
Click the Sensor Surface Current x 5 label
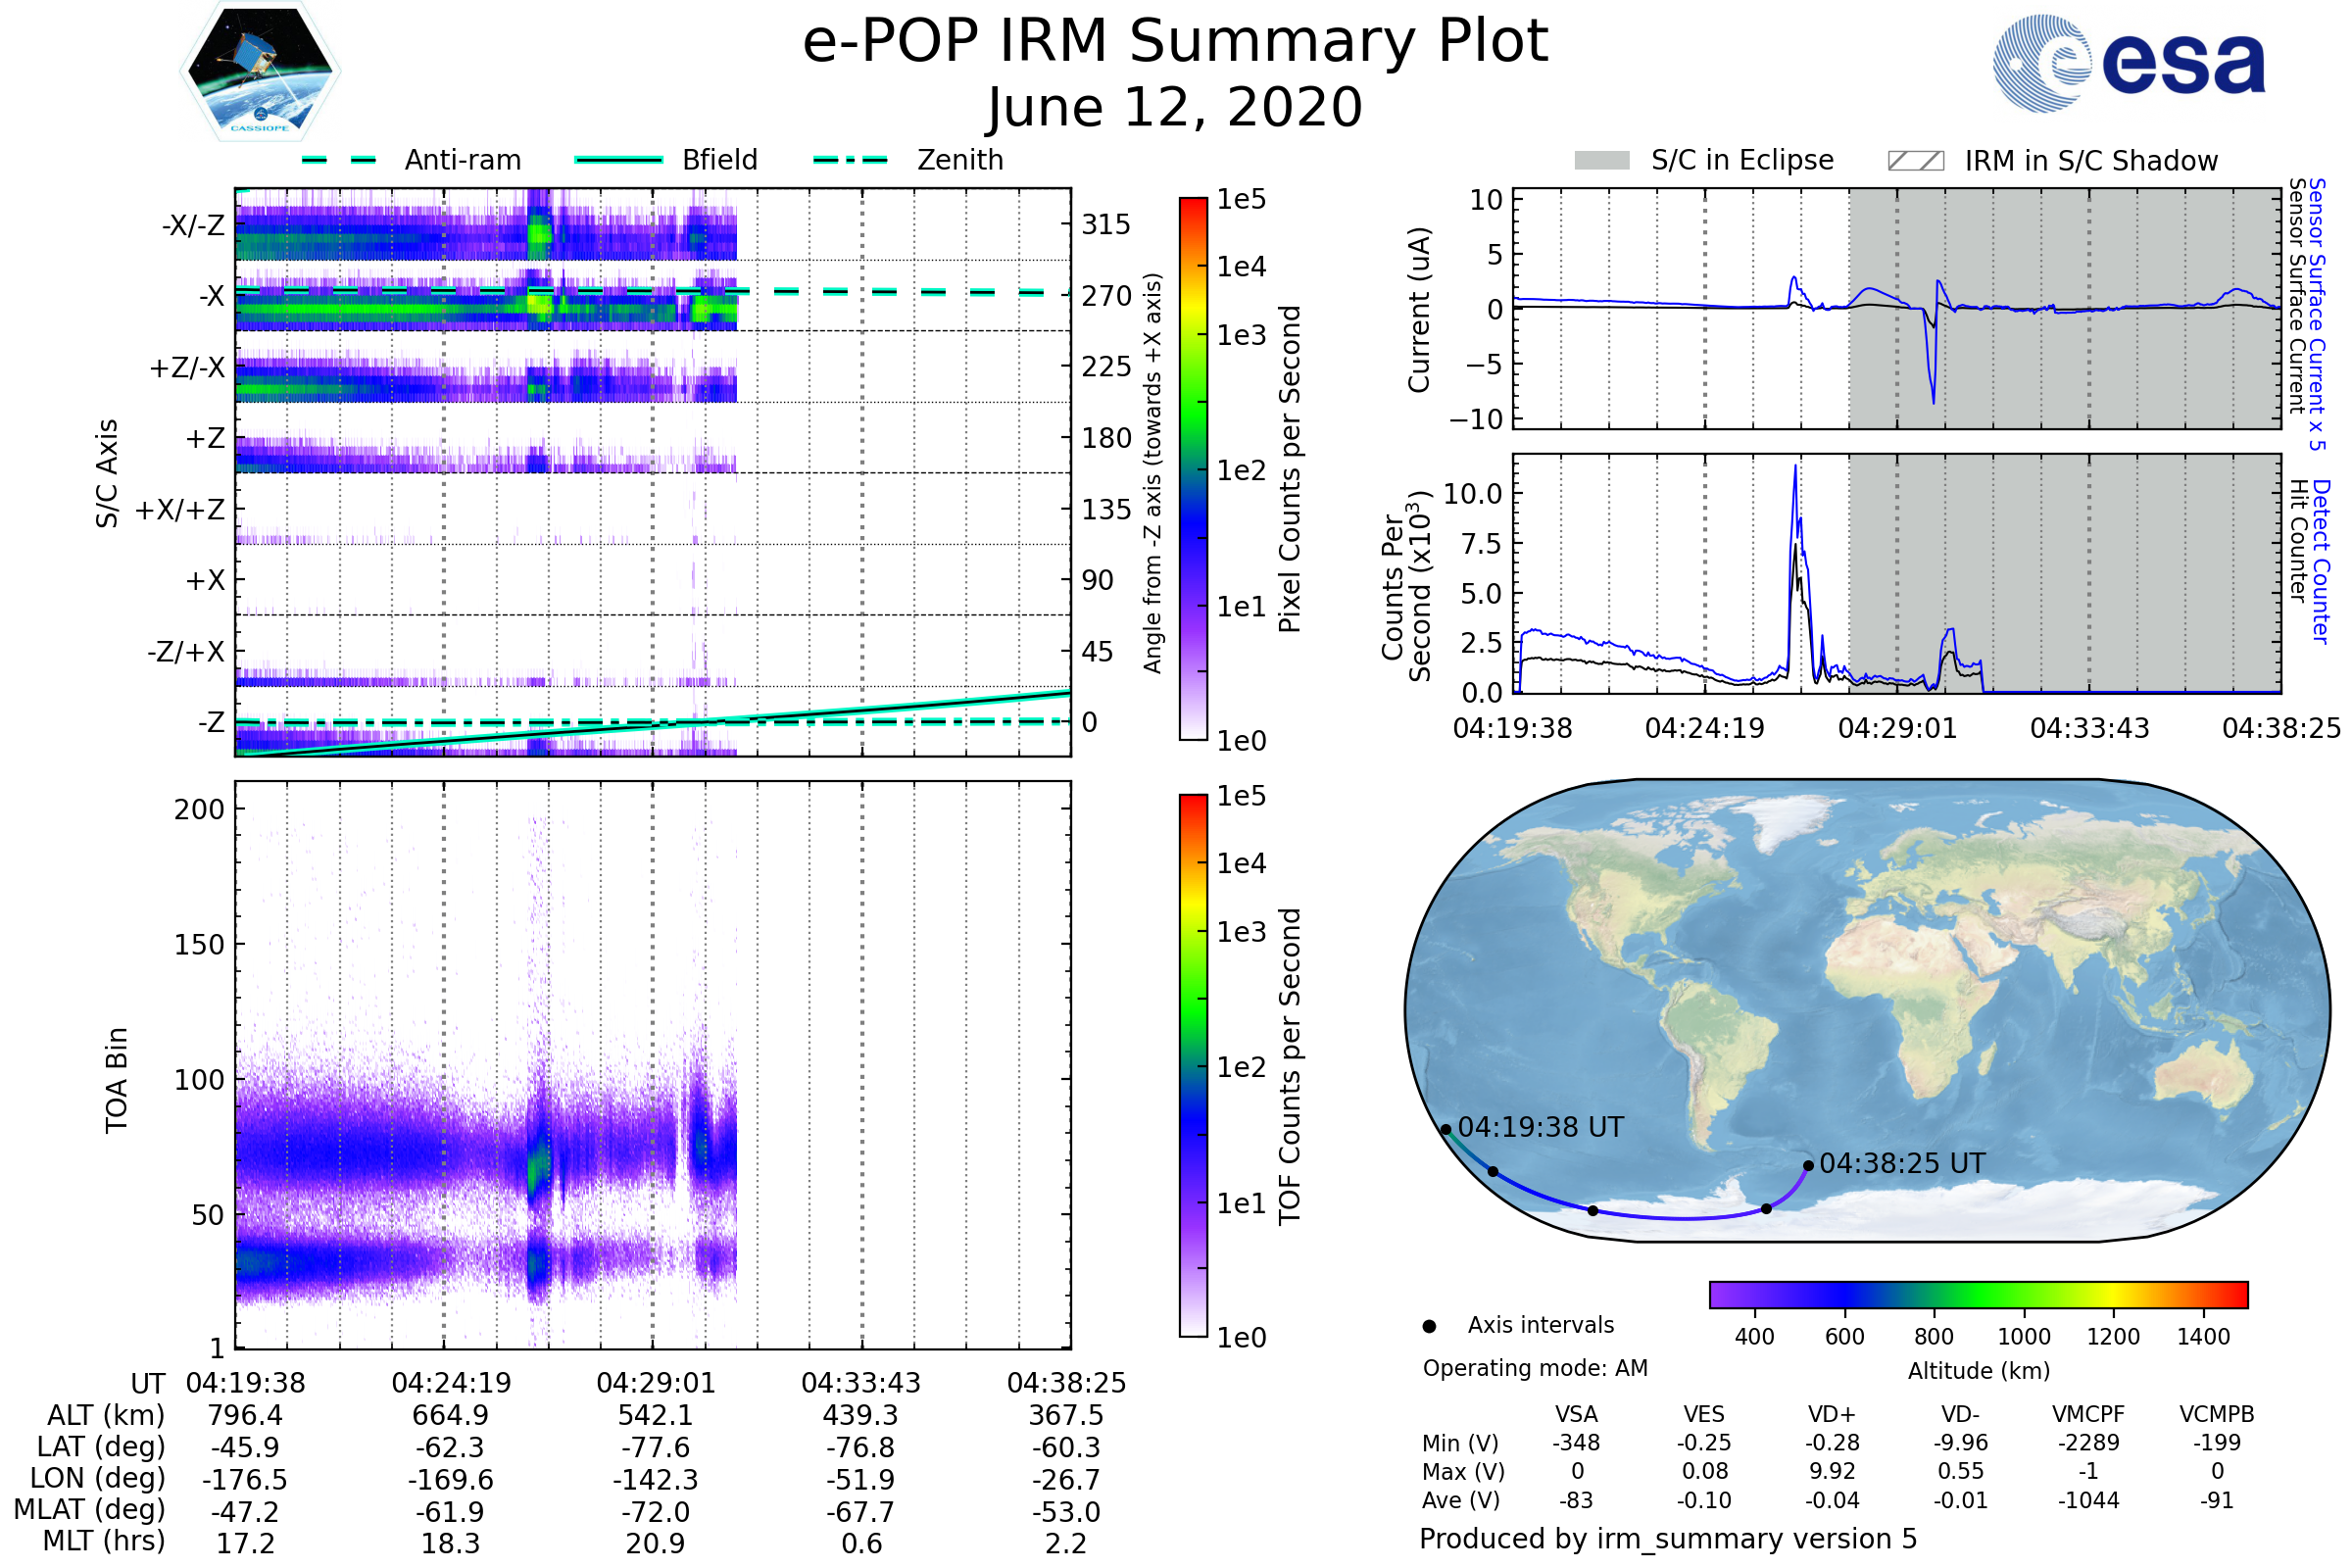pyautogui.click(x=2317, y=314)
